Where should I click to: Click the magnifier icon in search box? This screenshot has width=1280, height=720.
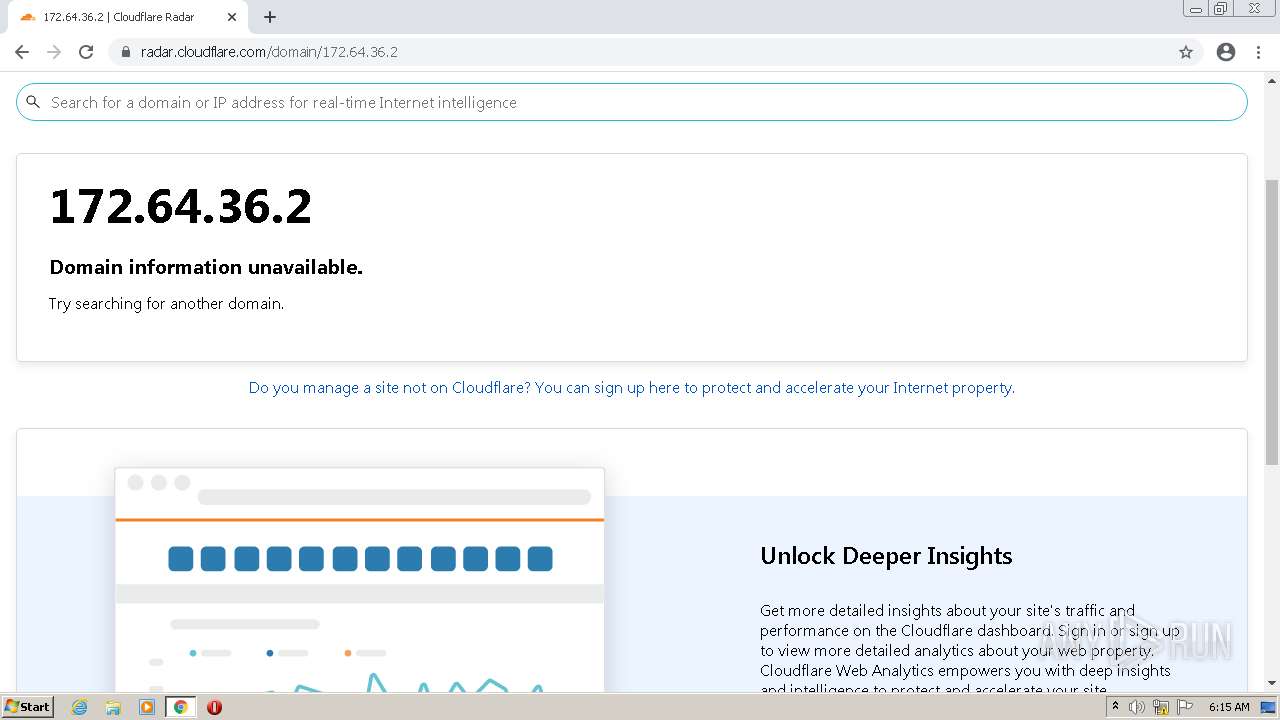coord(33,102)
